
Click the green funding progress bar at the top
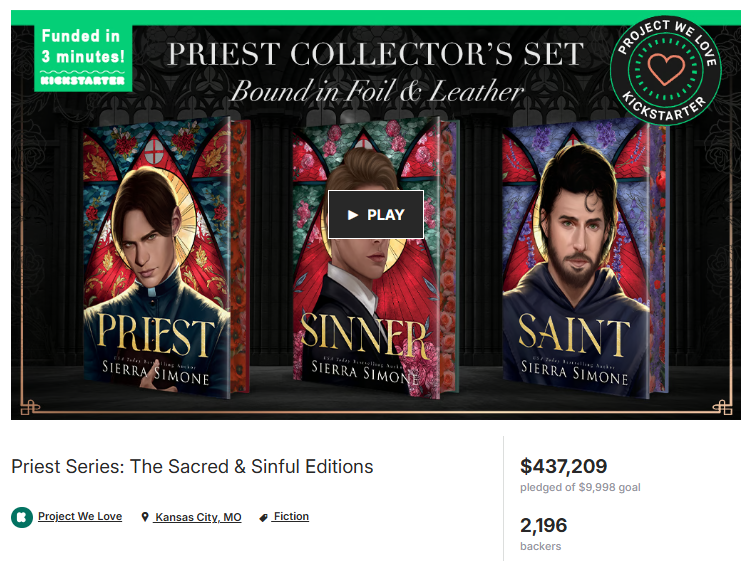pyautogui.click(x=375, y=16)
